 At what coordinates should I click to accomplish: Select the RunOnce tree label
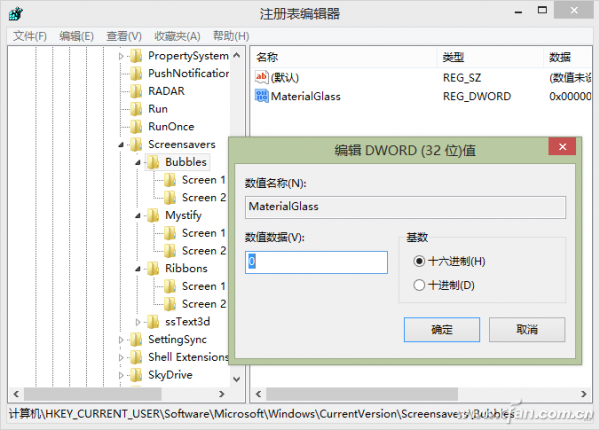(171, 127)
